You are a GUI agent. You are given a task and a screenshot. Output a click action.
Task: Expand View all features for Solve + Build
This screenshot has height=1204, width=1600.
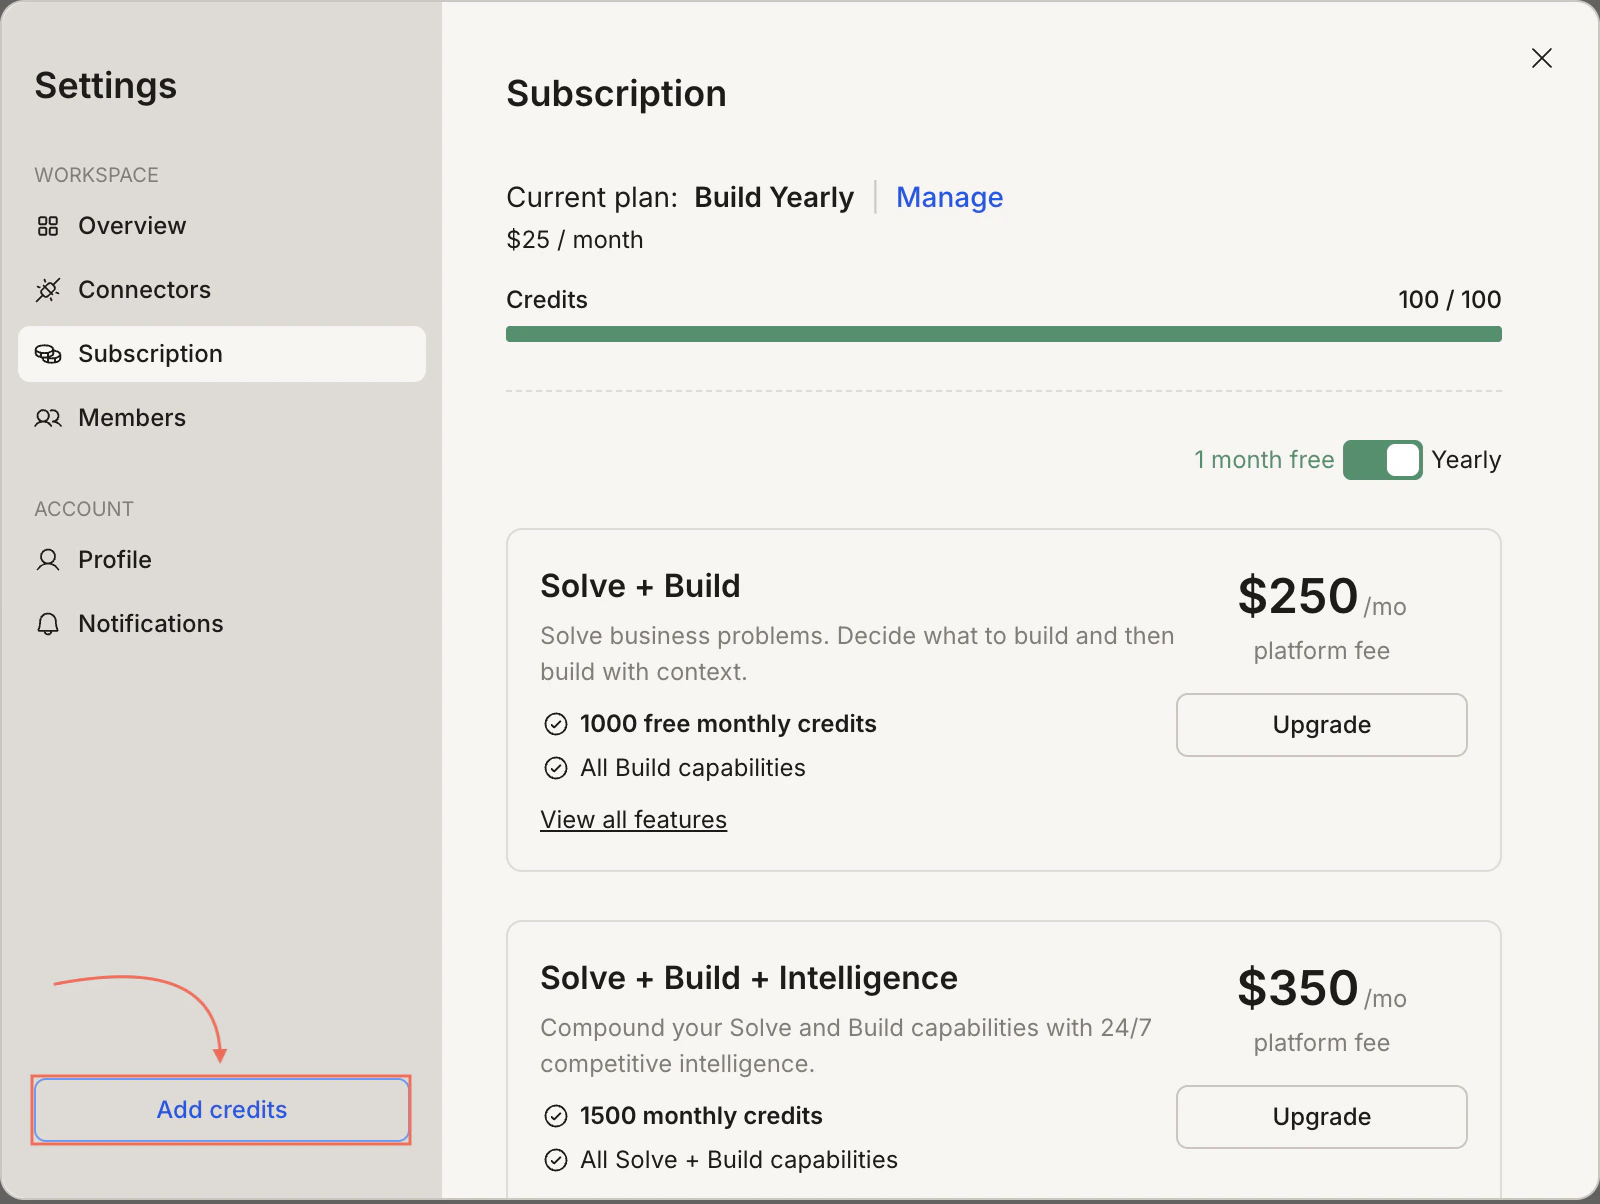pos(633,819)
